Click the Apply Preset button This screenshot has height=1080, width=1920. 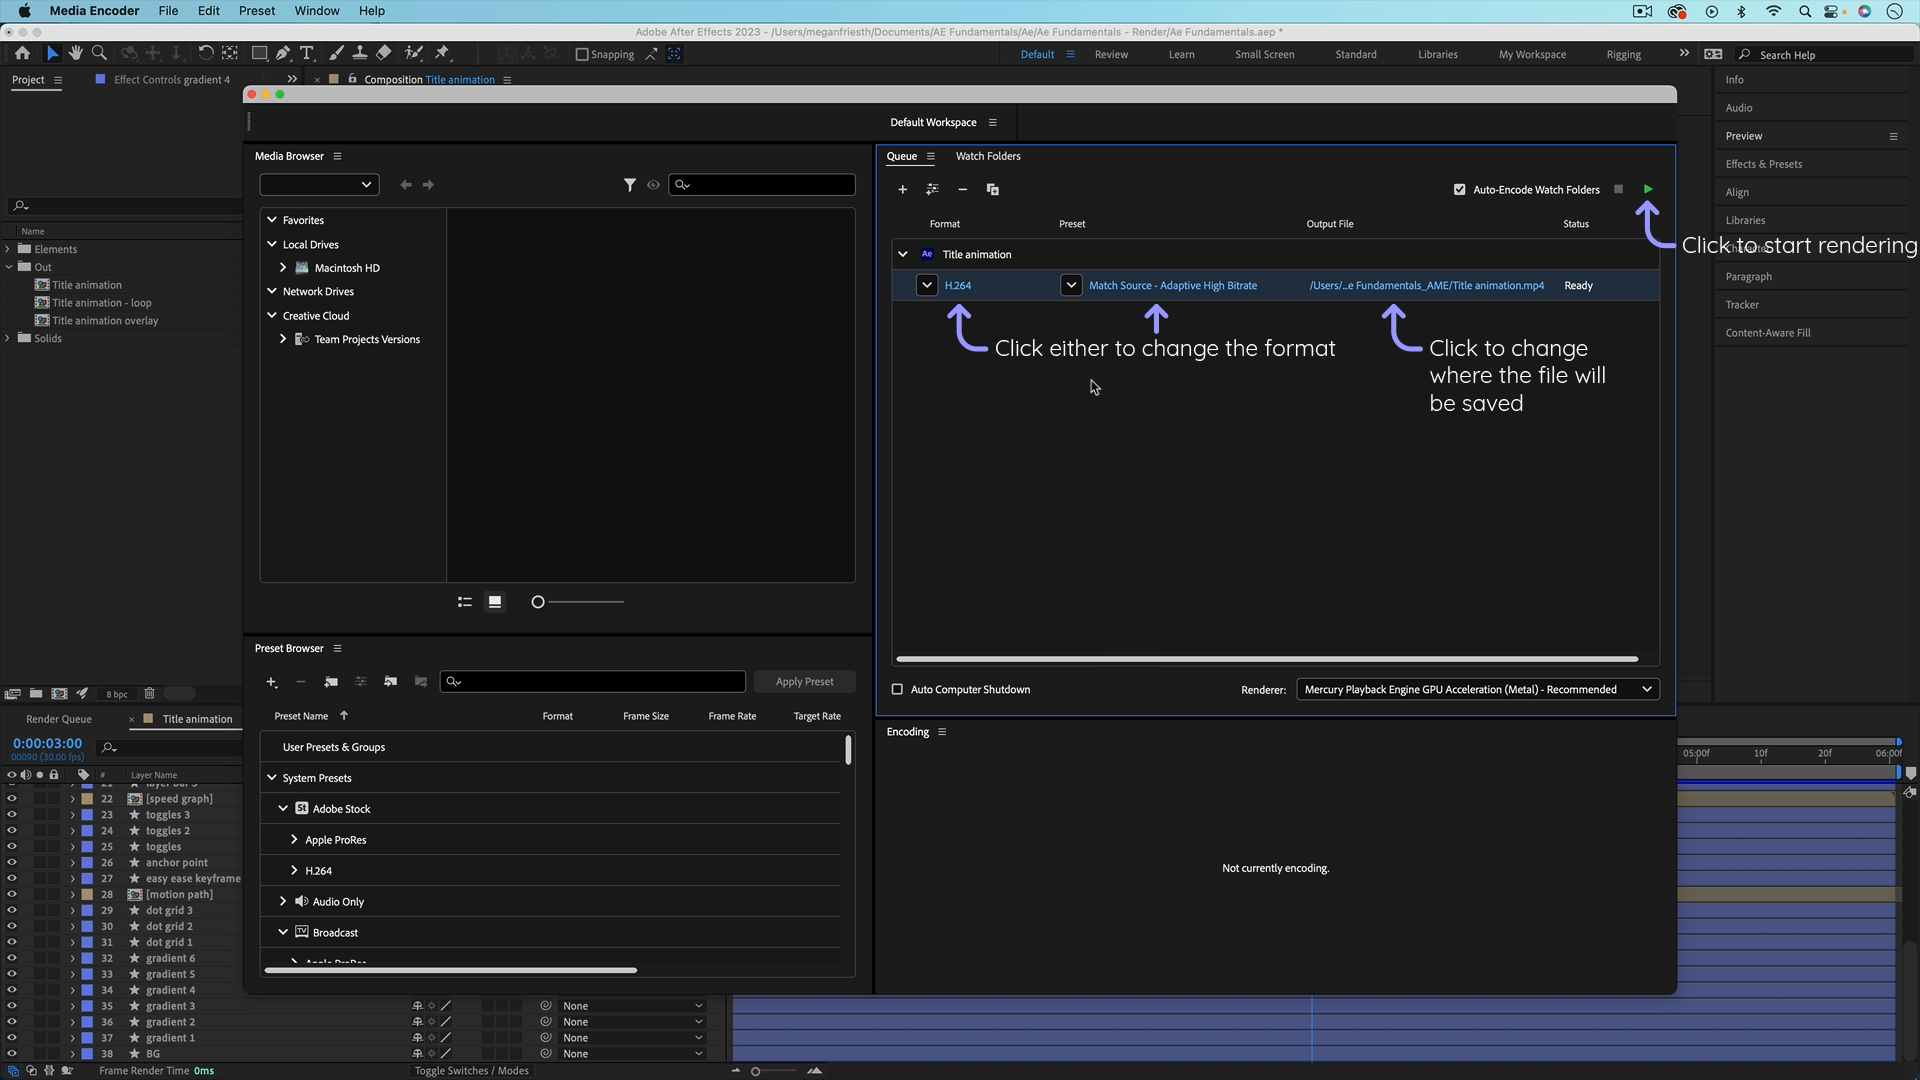(x=805, y=681)
